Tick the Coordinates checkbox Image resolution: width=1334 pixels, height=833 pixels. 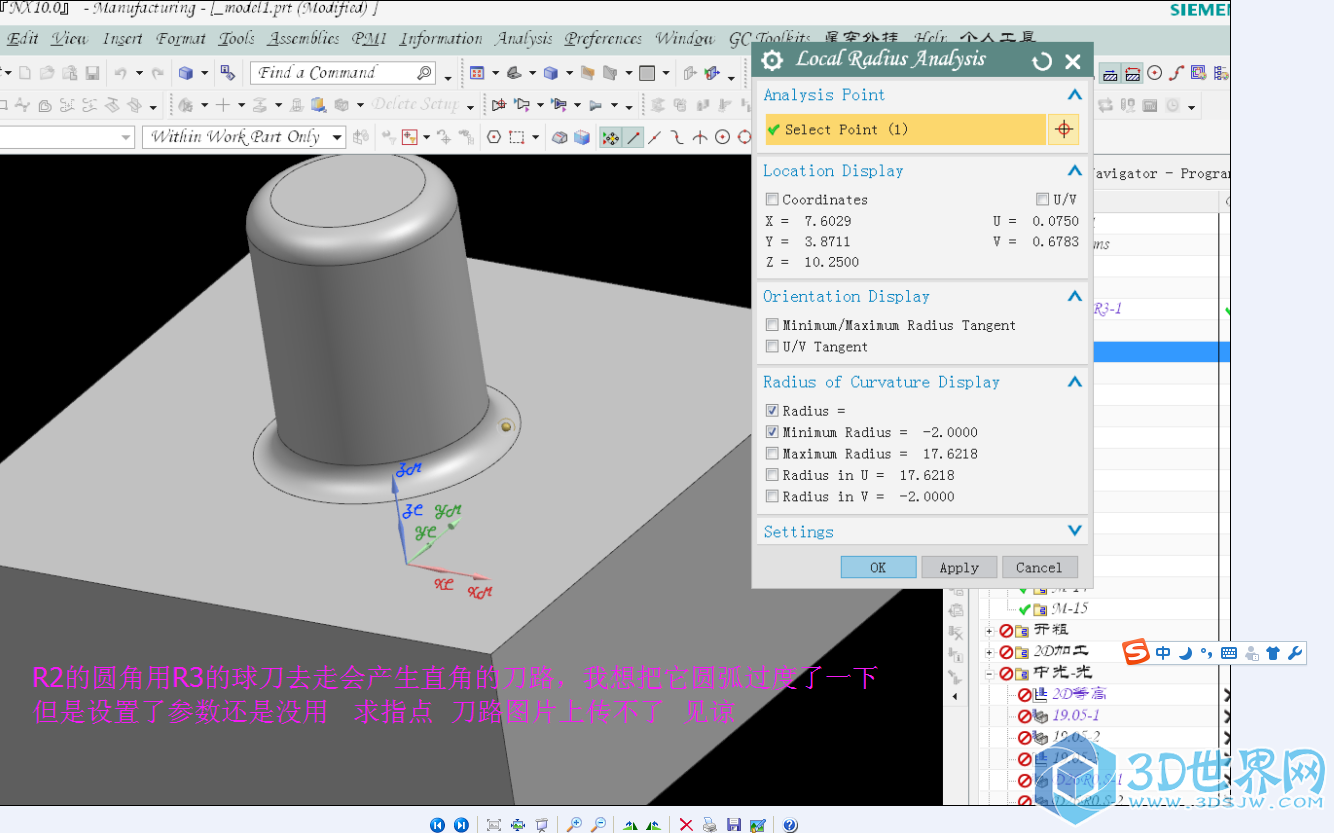(771, 199)
